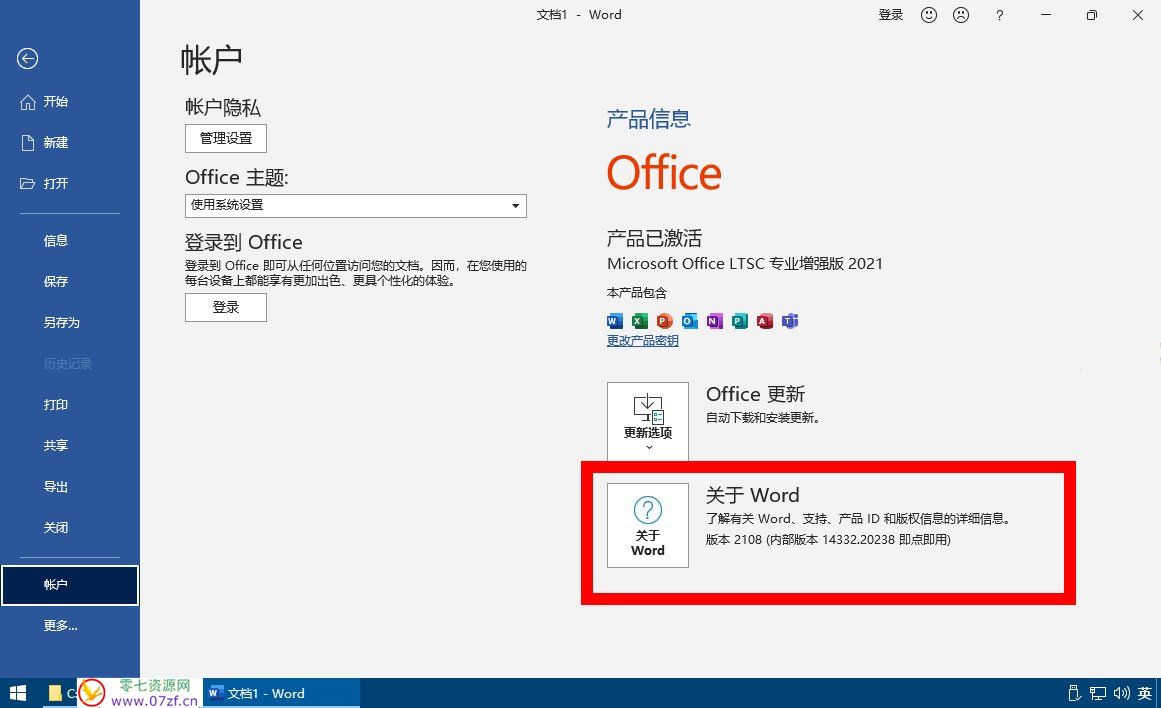Click the Teams icon in the product list
This screenshot has width=1161, height=708.
[790, 321]
